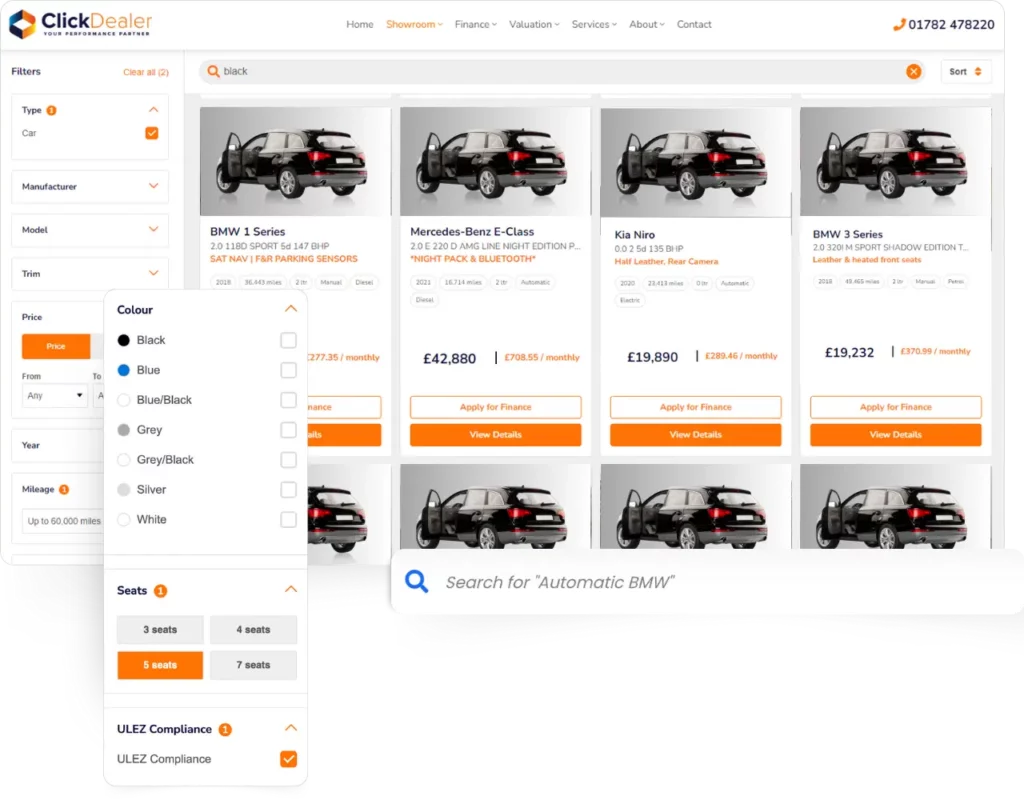Select the 3 seats option
Screen dimensions: 1024x800
[x=160, y=630]
